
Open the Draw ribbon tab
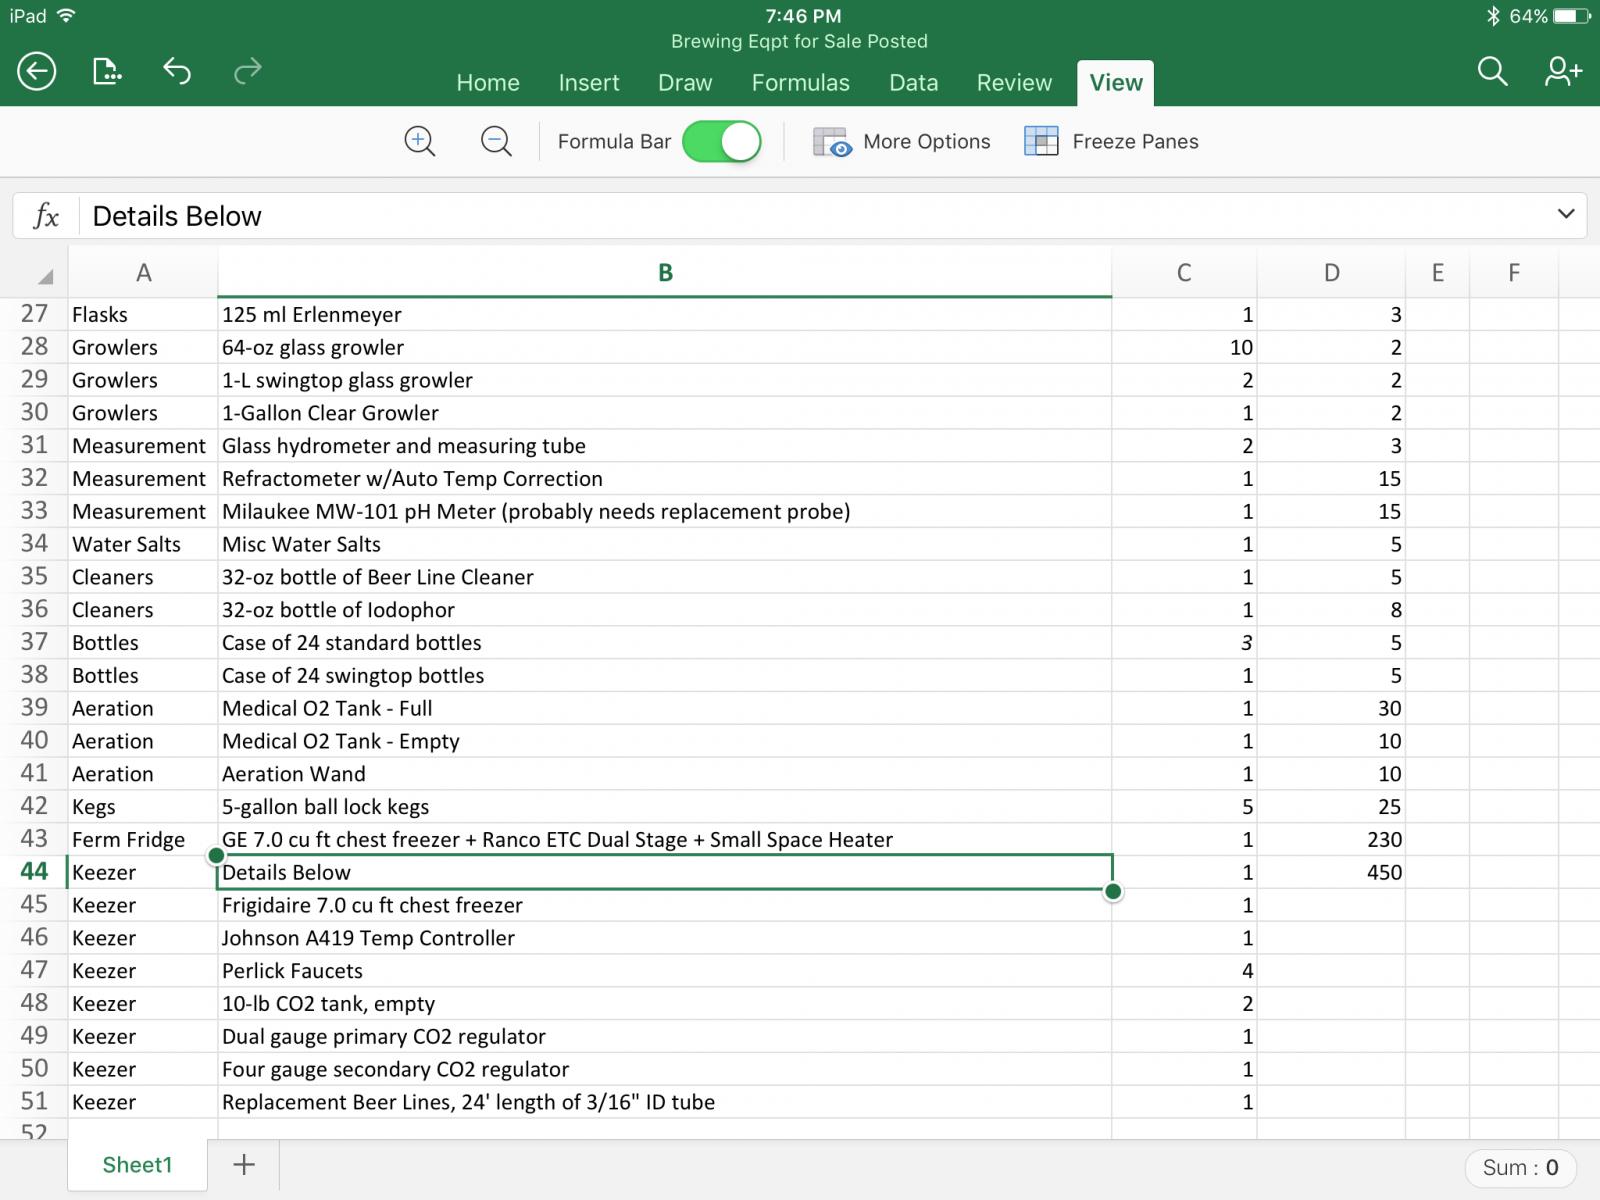[685, 83]
